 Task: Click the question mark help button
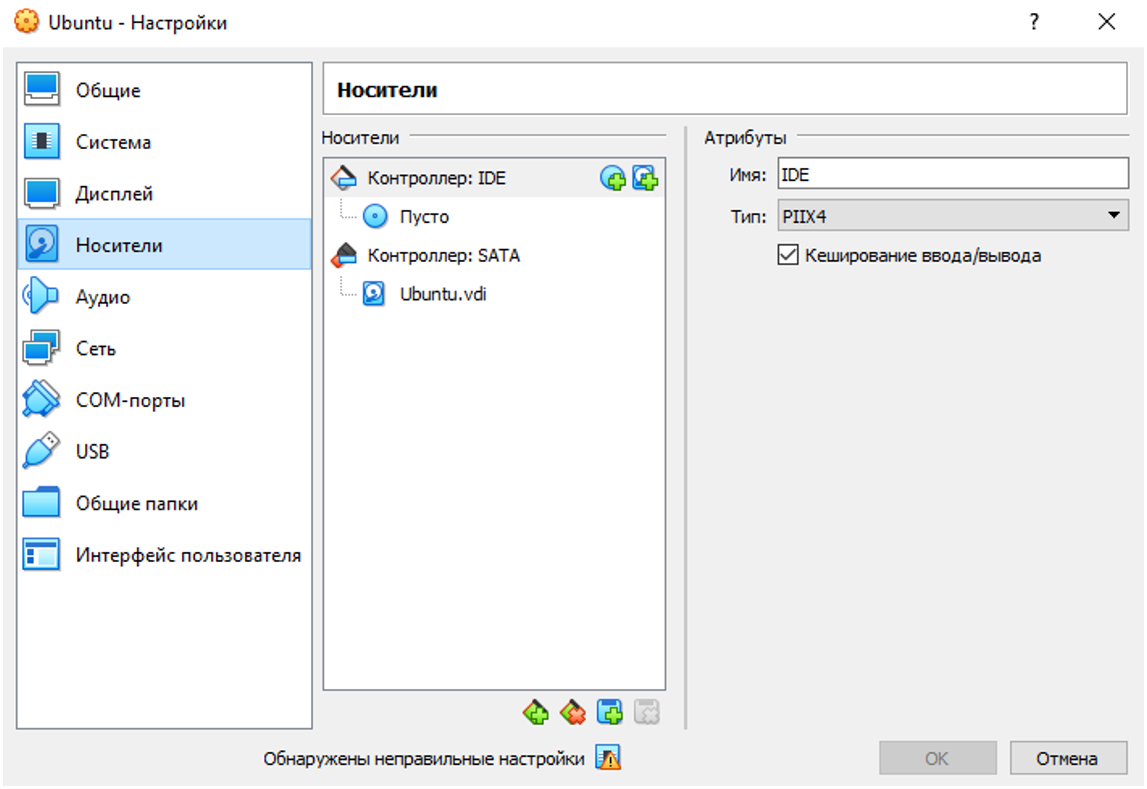[1034, 22]
